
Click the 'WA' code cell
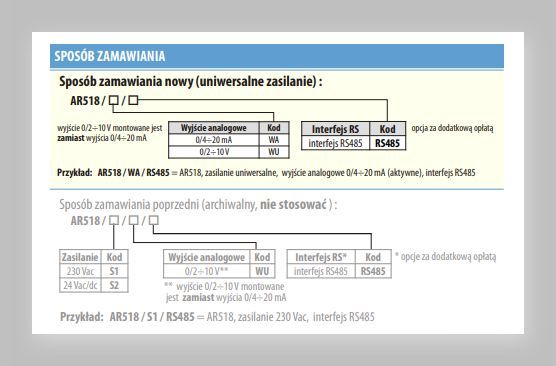[274, 140]
